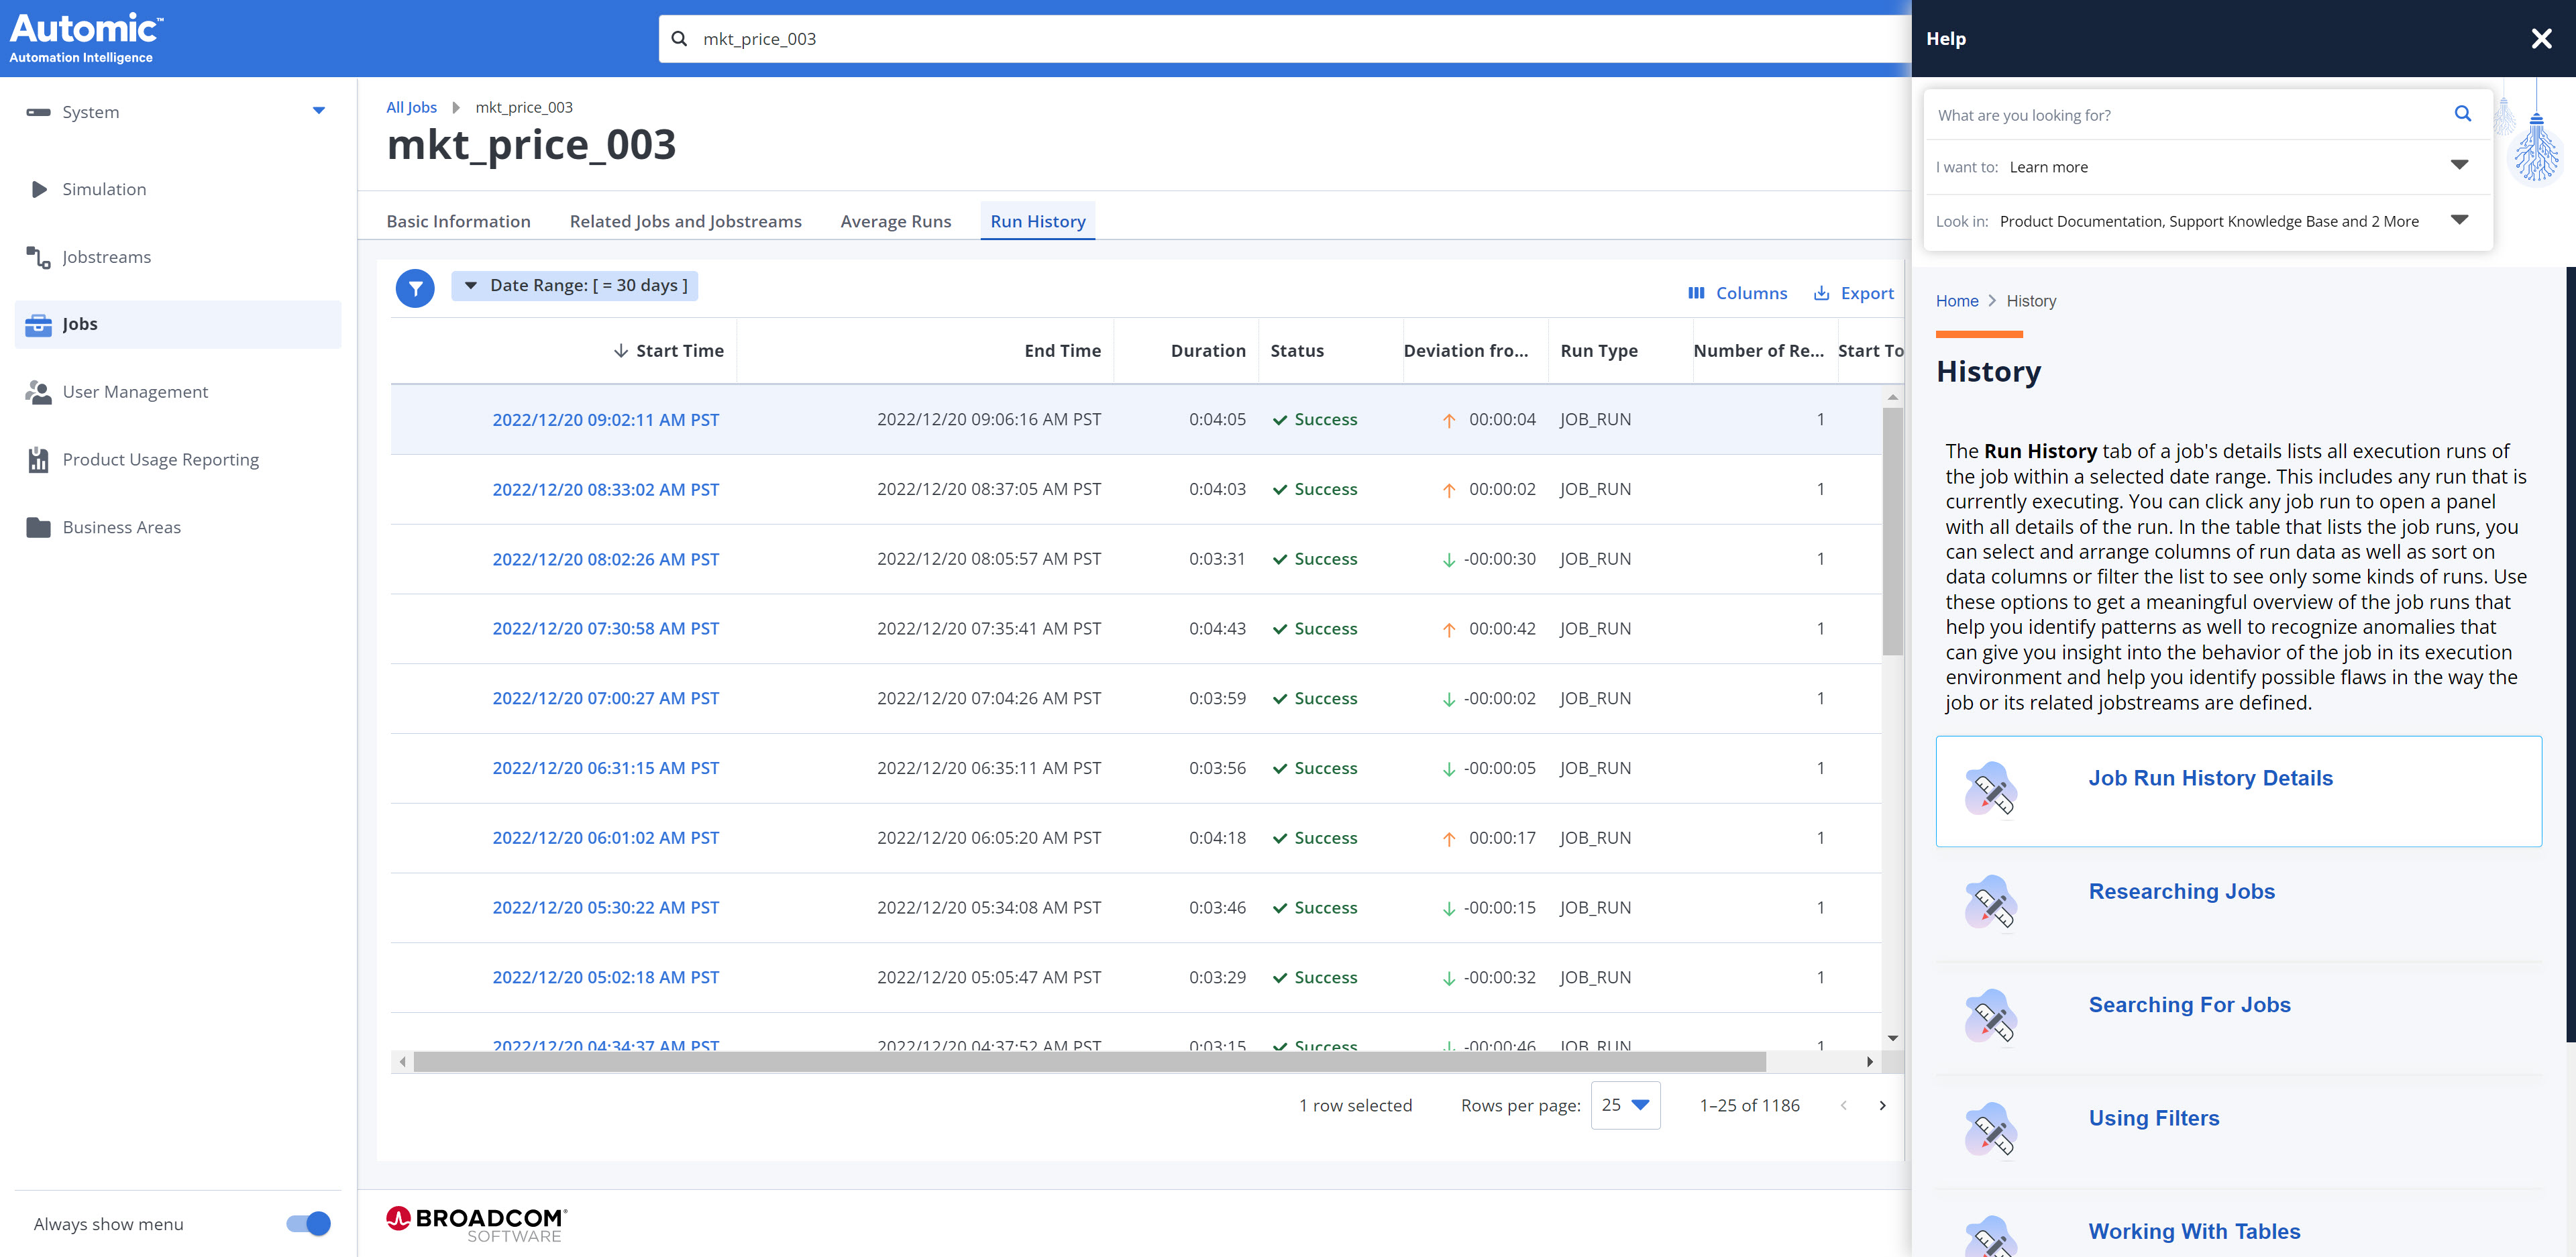Open the Rows per page dropdown
The height and width of the screenshot is (1257, 2576).
coord(1625,1105)
